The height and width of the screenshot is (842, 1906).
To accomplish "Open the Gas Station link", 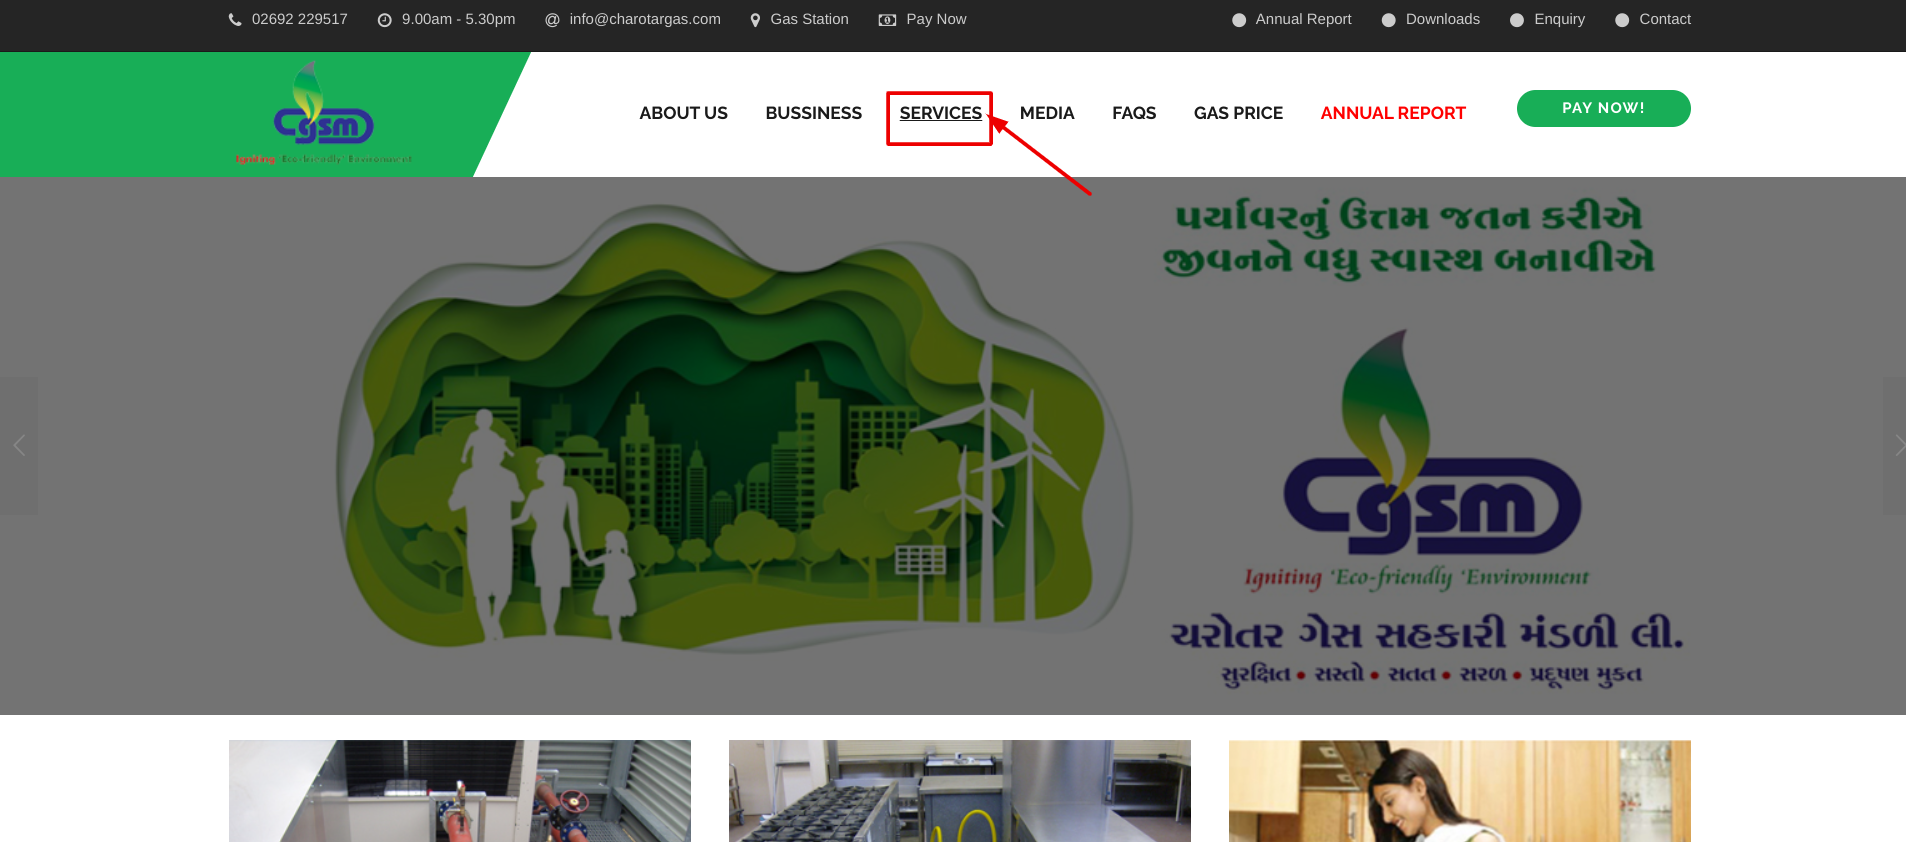I will click(809, 19).
